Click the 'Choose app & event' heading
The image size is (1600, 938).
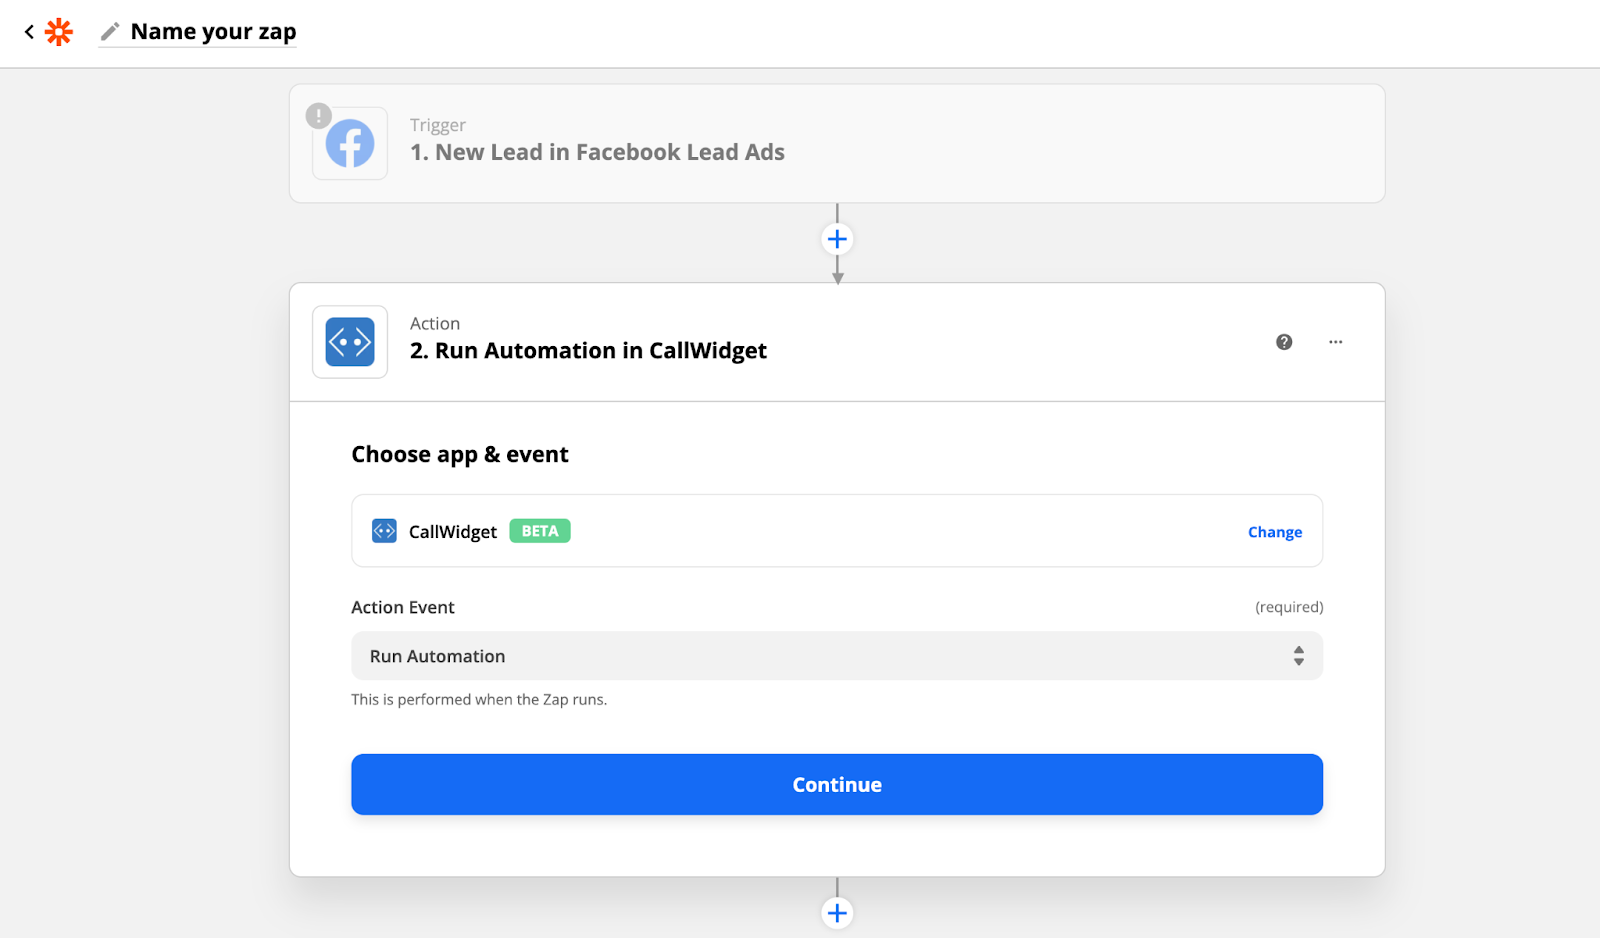(460, 455)
